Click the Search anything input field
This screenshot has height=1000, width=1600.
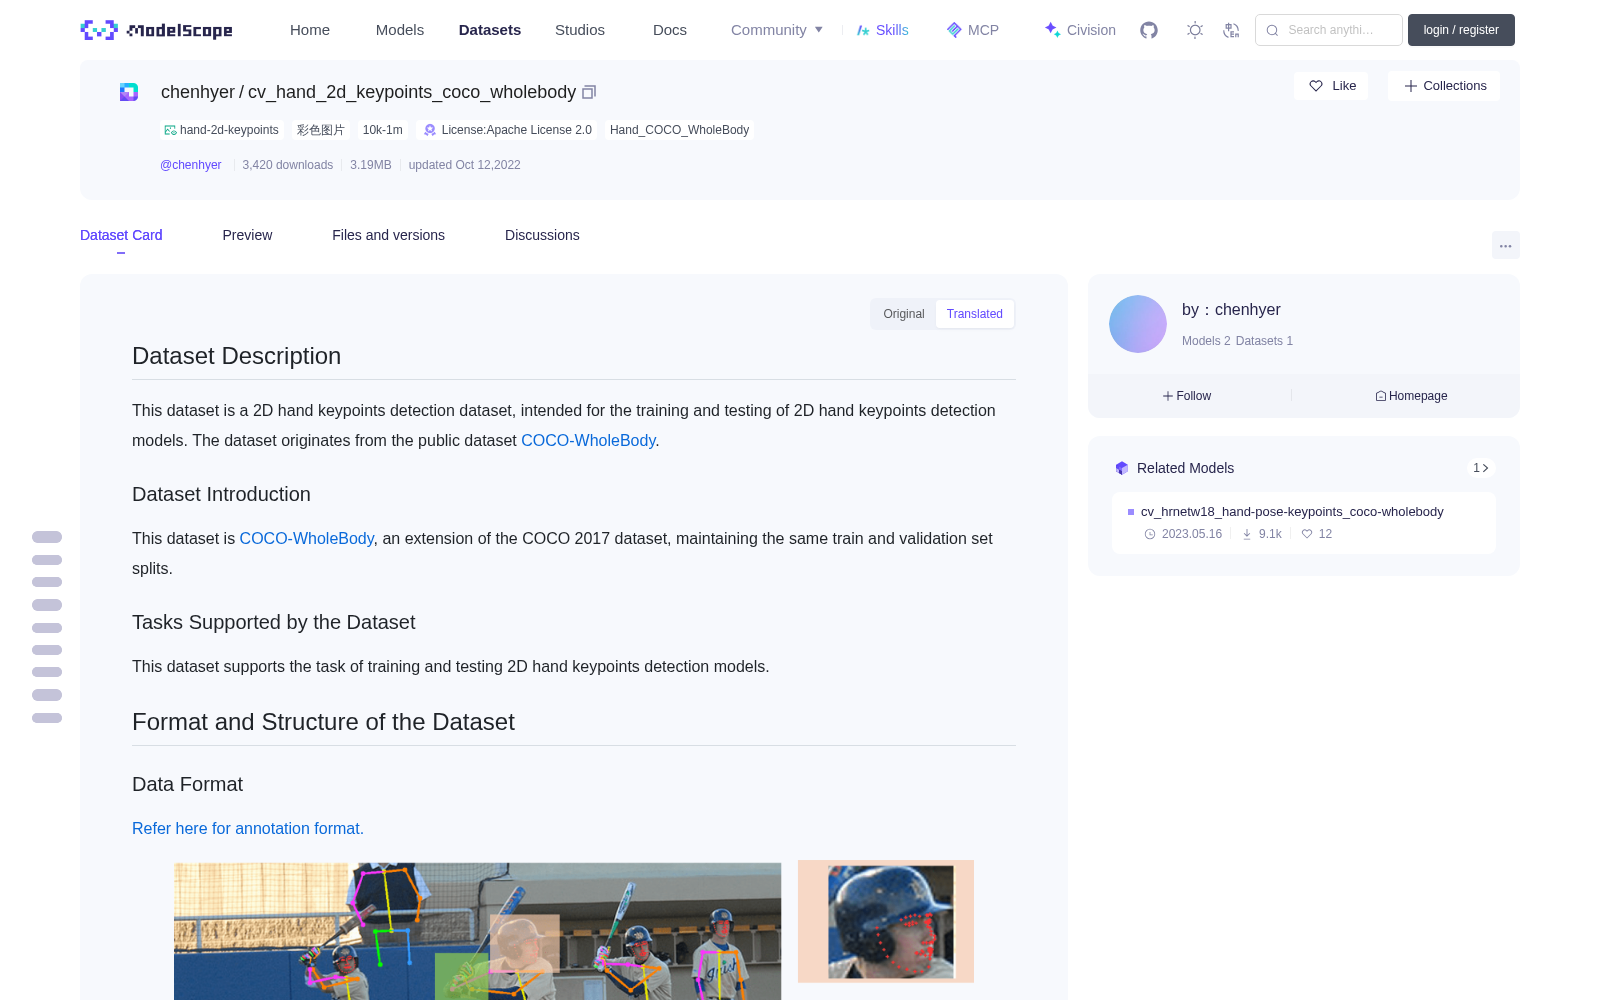point(1329,30)
